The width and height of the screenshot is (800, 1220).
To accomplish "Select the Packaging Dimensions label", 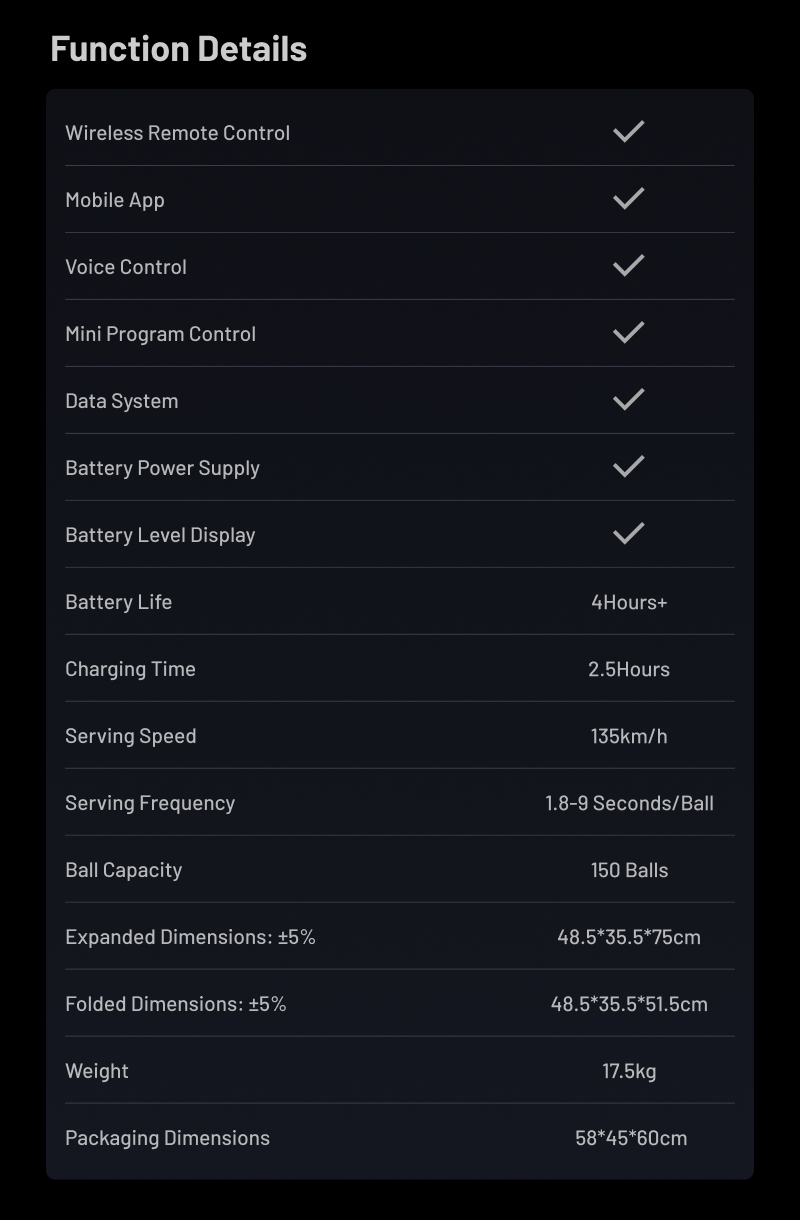I will [x=167, y=1138].
